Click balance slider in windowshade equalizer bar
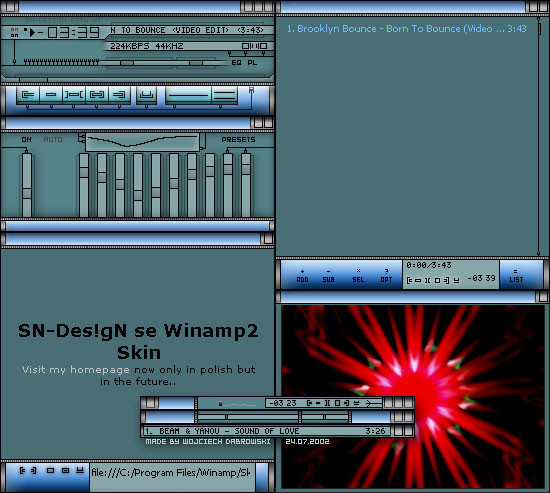This screenshot has height=493, width=550. click(x=325, y=417)
